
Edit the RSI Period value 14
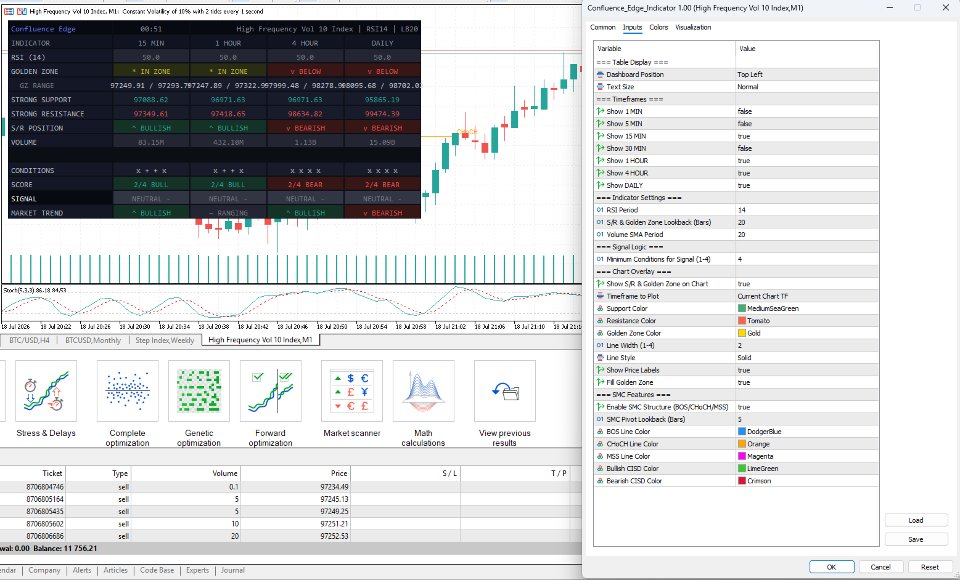point(807,209)
